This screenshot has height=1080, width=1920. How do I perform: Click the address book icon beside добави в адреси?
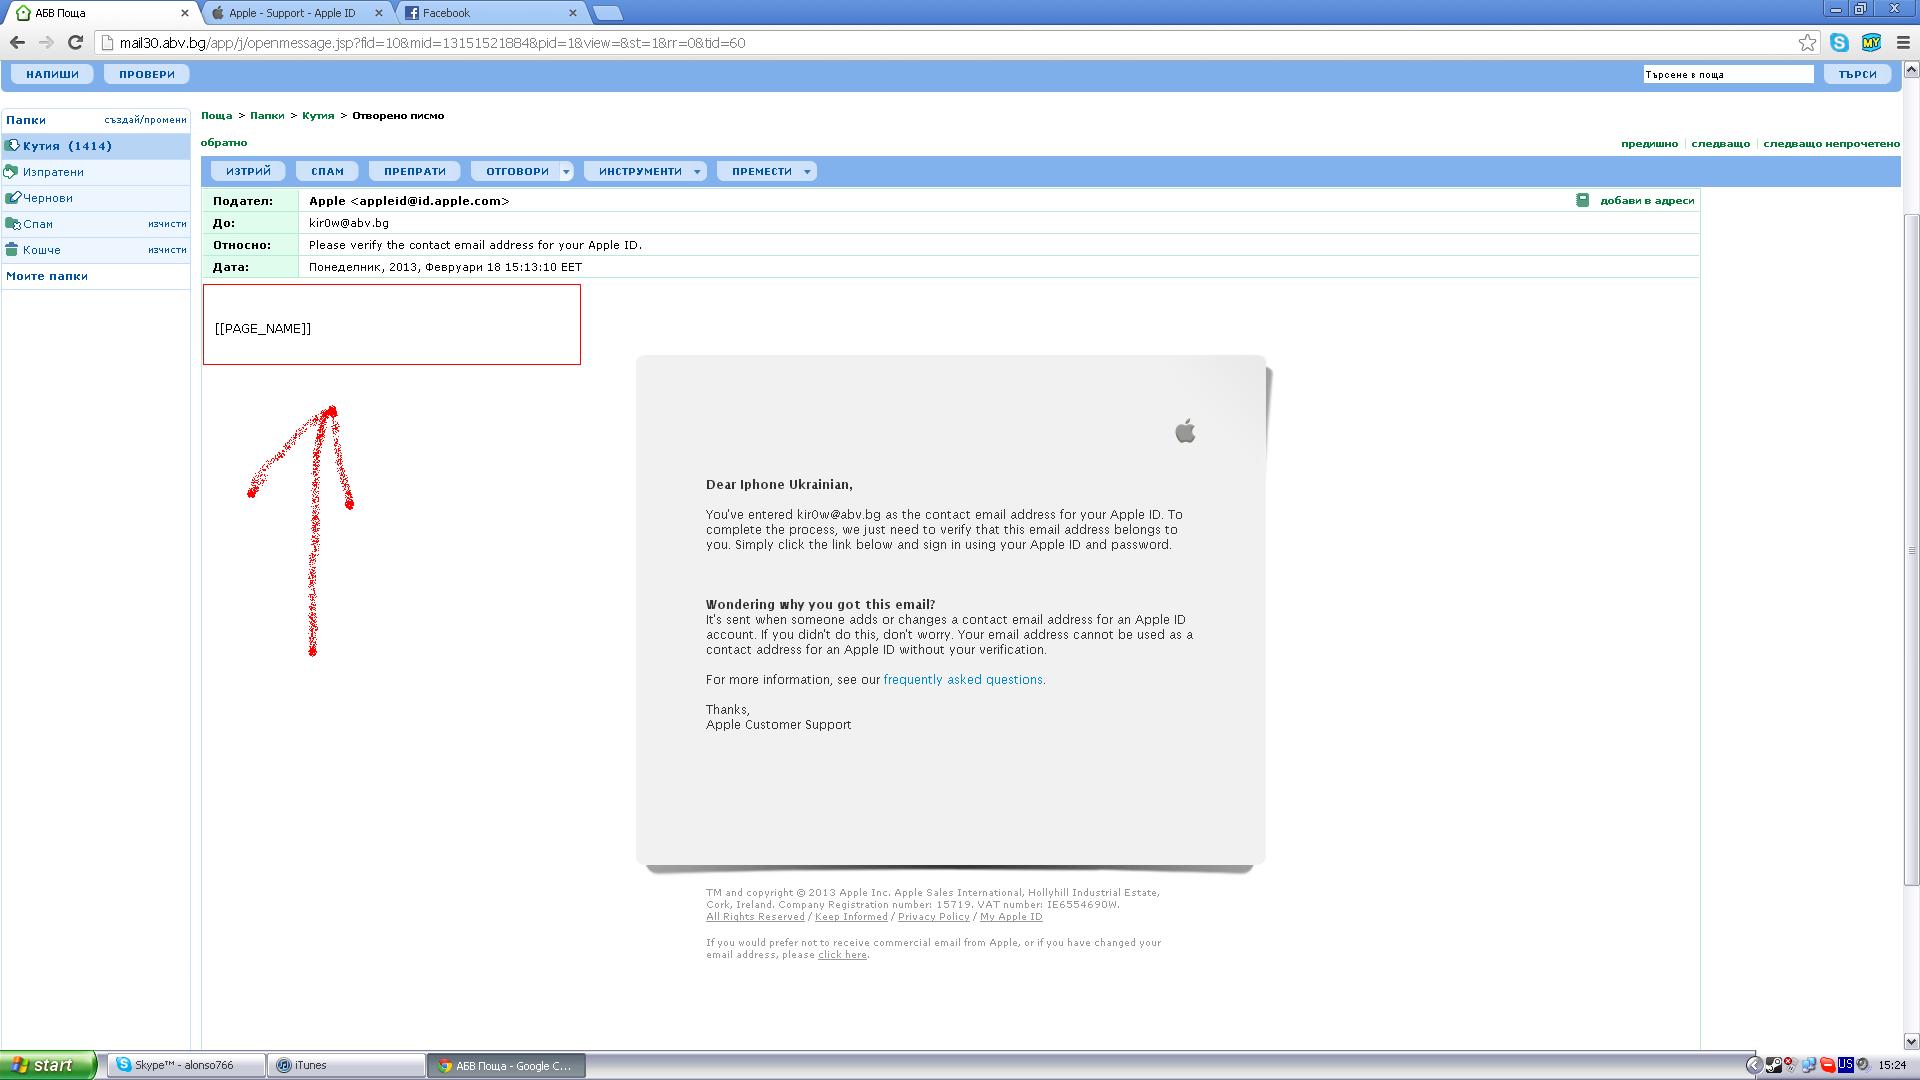pyautogui.click(x=1582, y=200)
